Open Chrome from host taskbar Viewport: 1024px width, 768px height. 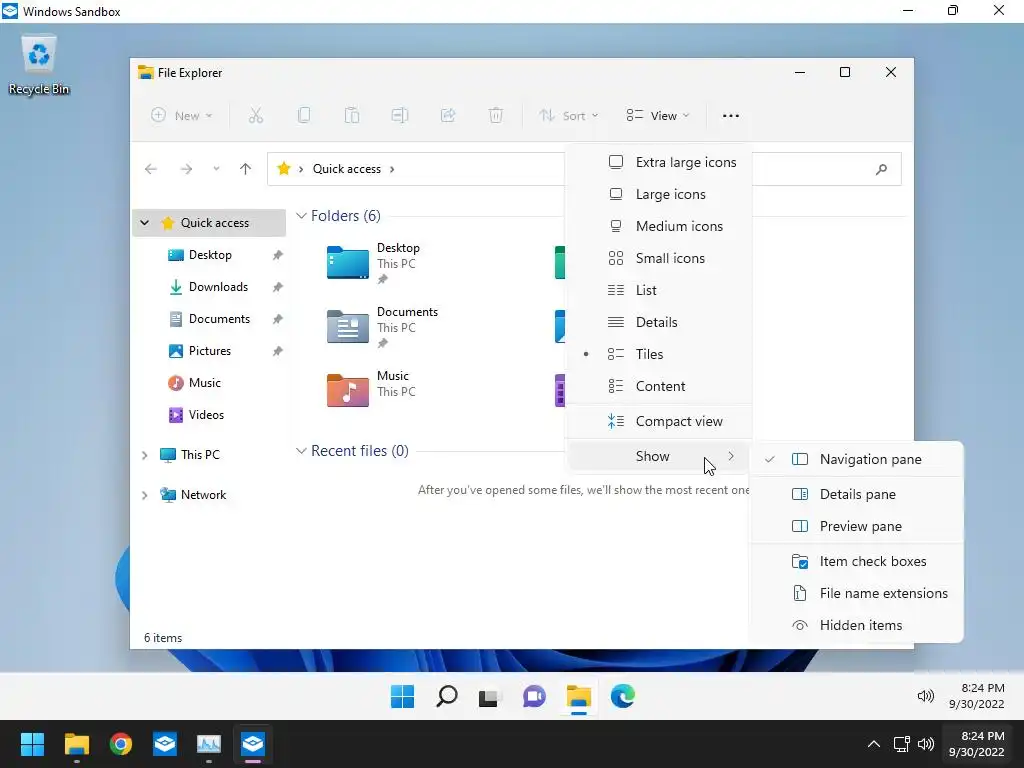121,744
